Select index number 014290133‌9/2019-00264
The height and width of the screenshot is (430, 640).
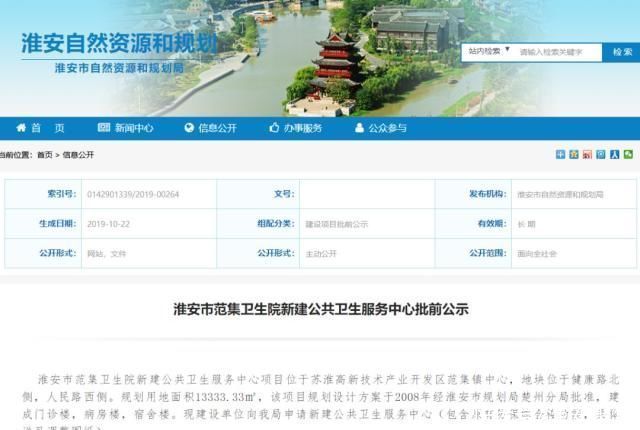tap(133, 194)
